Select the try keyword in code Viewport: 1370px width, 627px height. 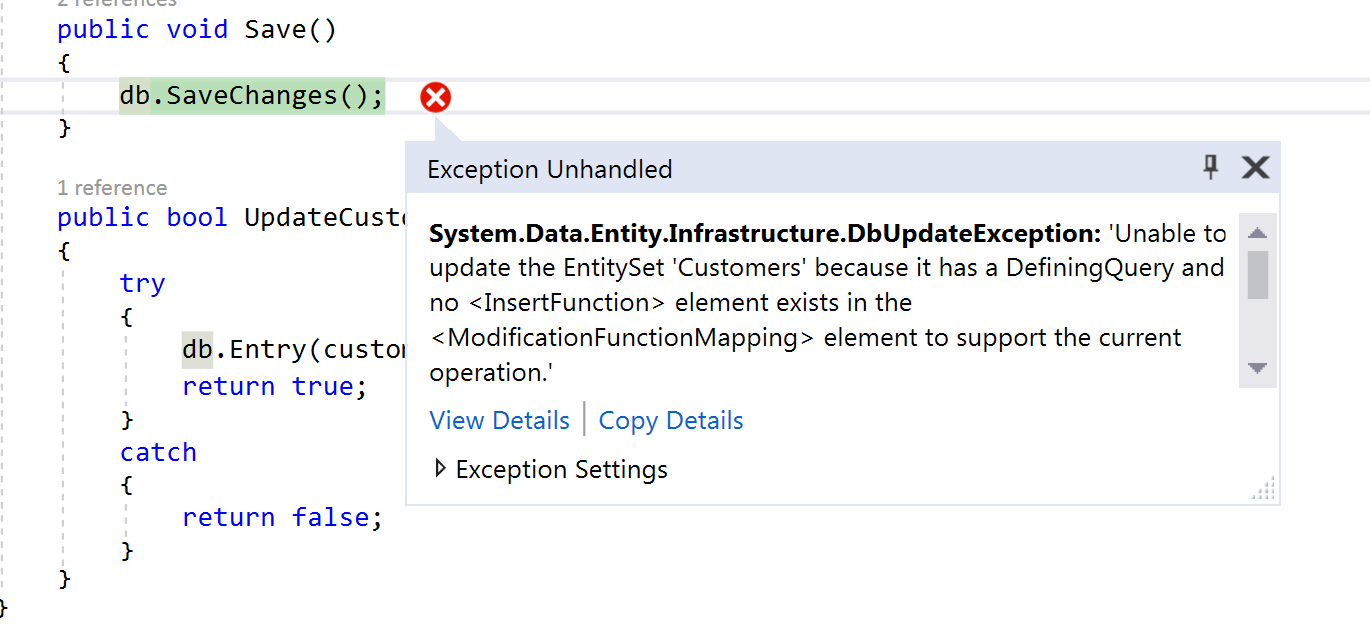coord(142,283)
